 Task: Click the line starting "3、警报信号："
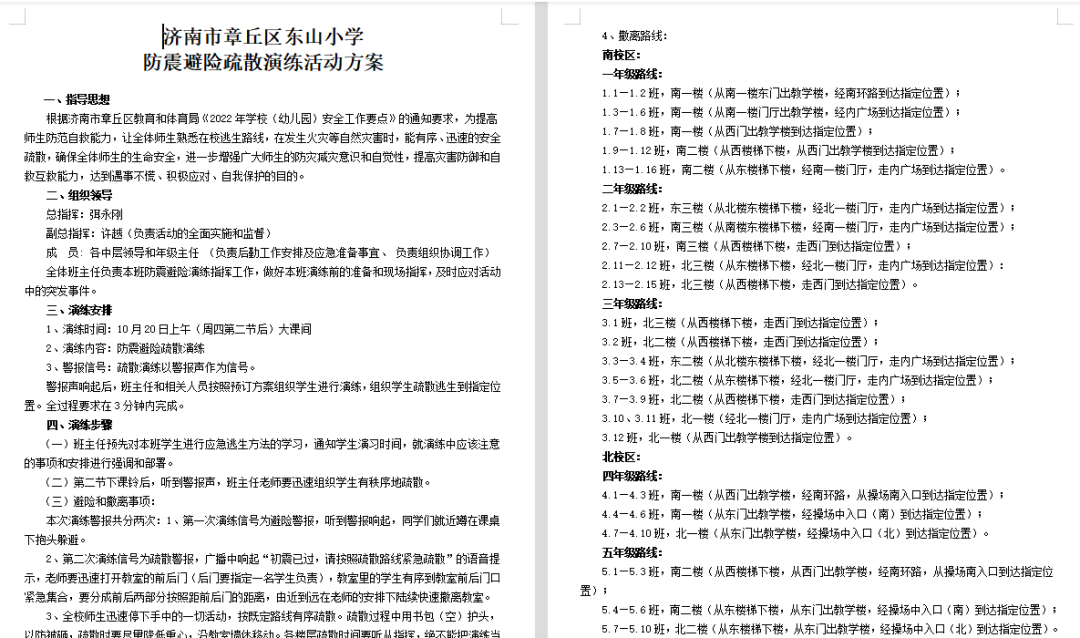pyautogui.click(x=152, y=367)
